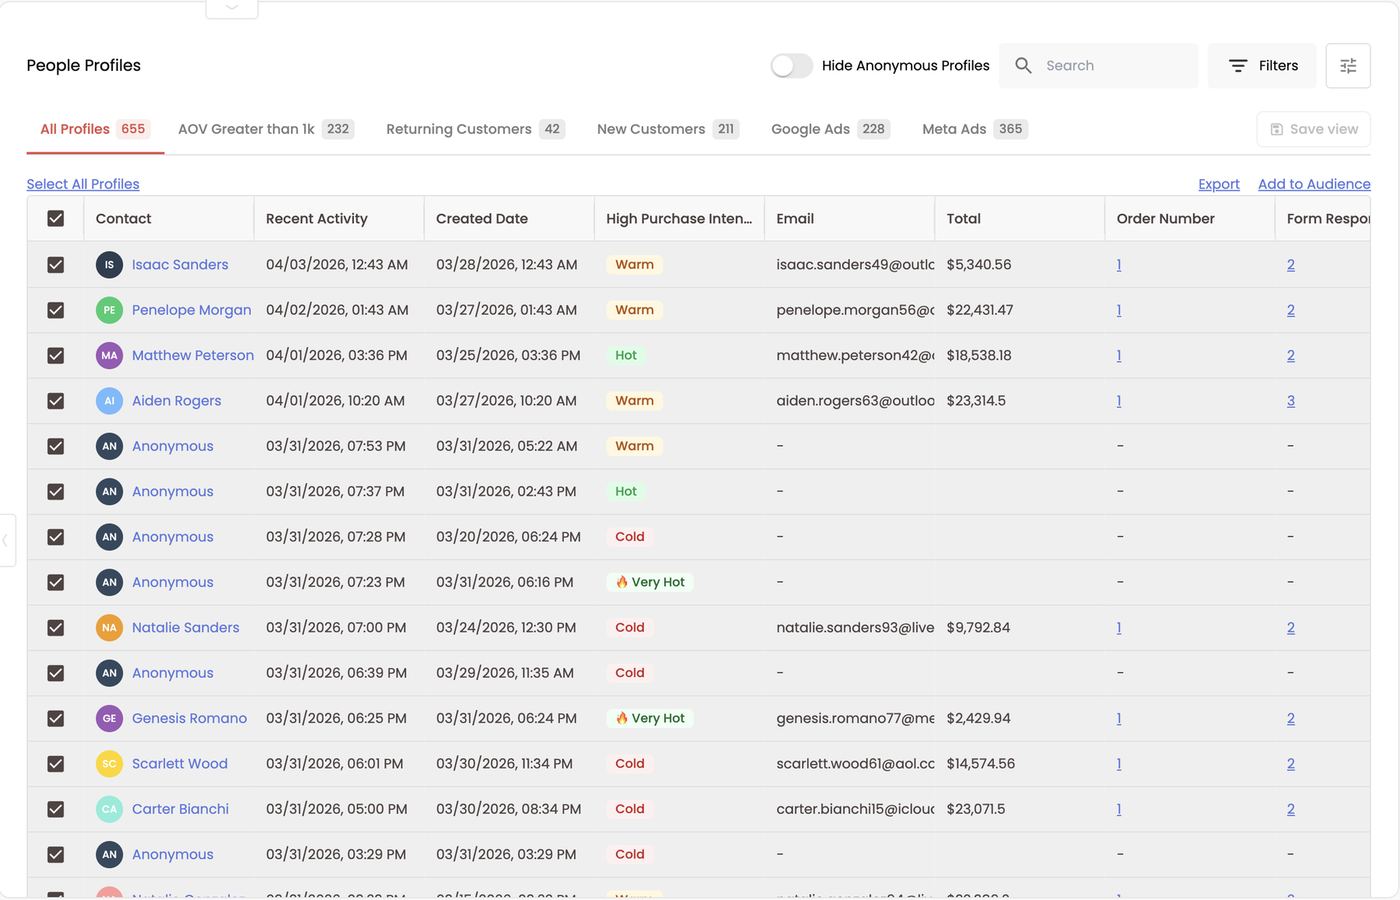Open Returning Customers tab
Screen dimensions: 1400x900
[x=476, y=129]
